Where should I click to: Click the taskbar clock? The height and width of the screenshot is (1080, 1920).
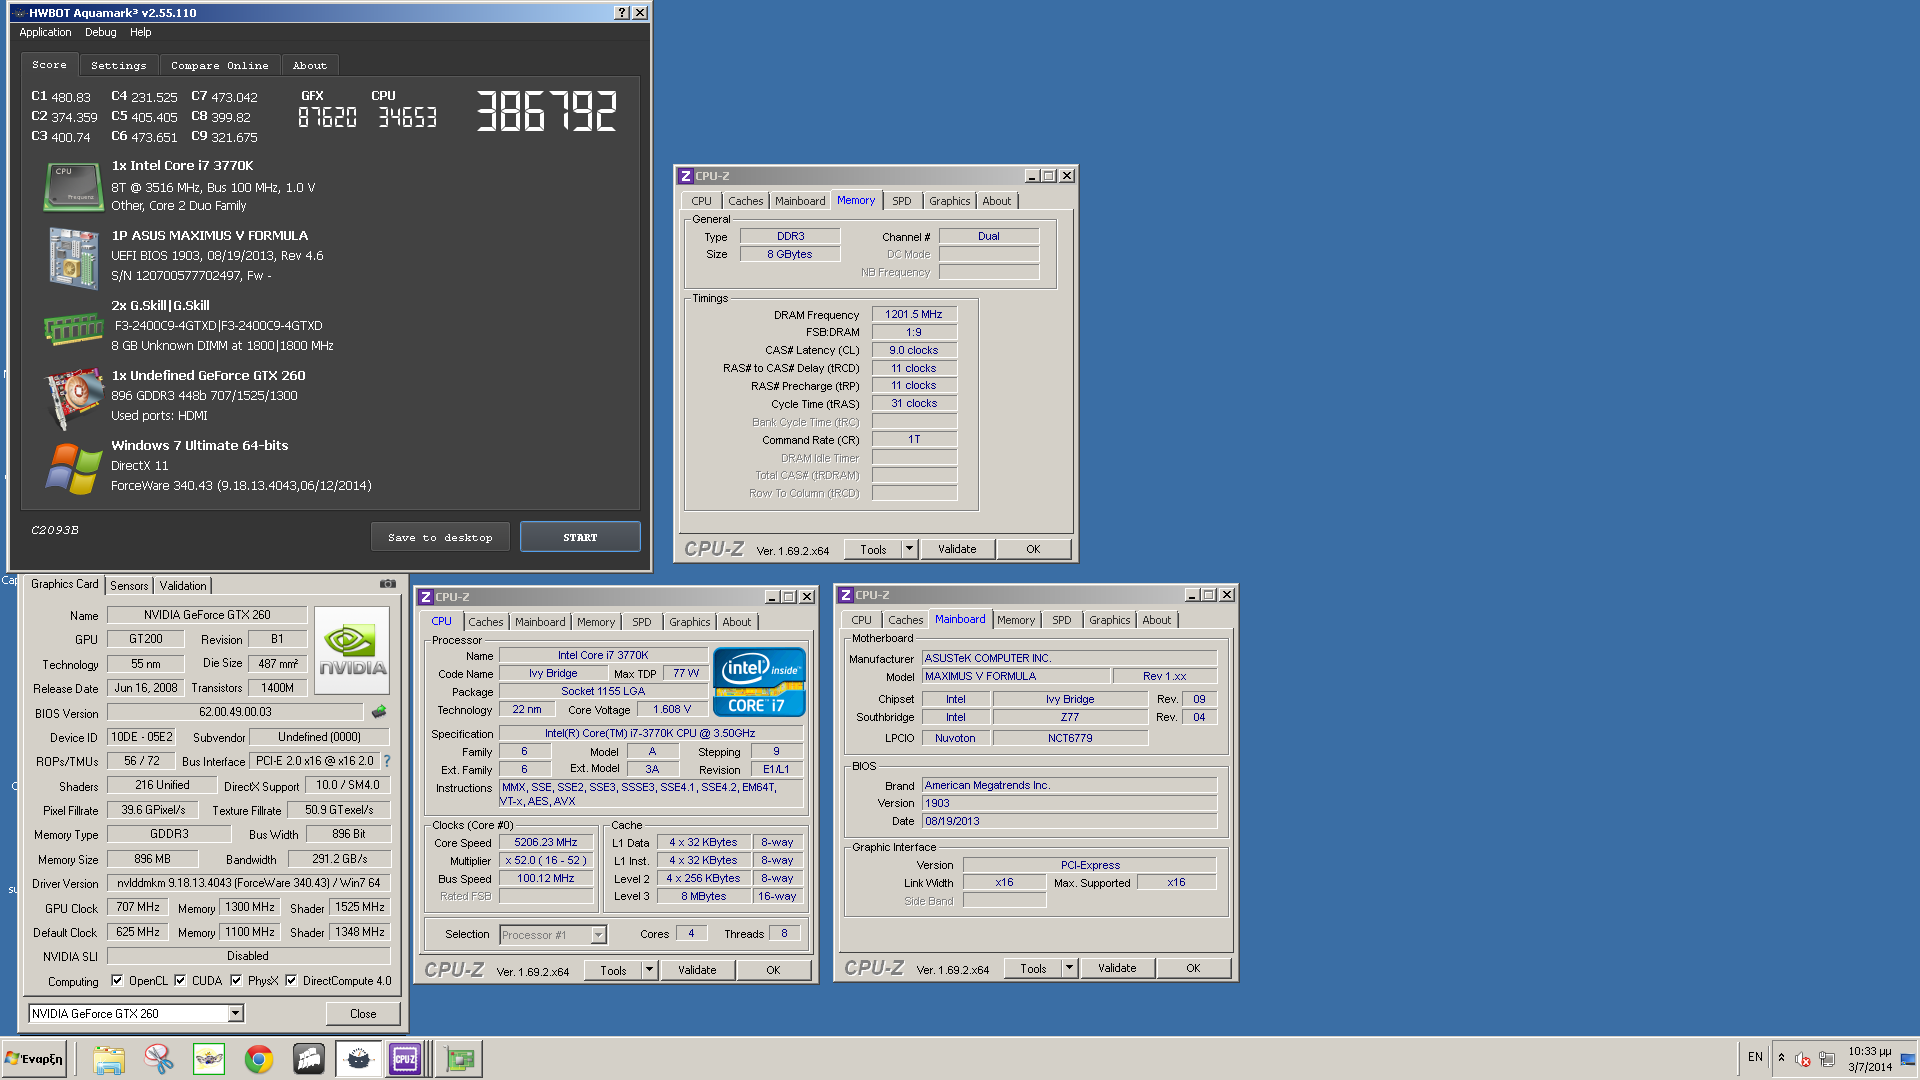pyautogui.click(x=1870, y=1059)
